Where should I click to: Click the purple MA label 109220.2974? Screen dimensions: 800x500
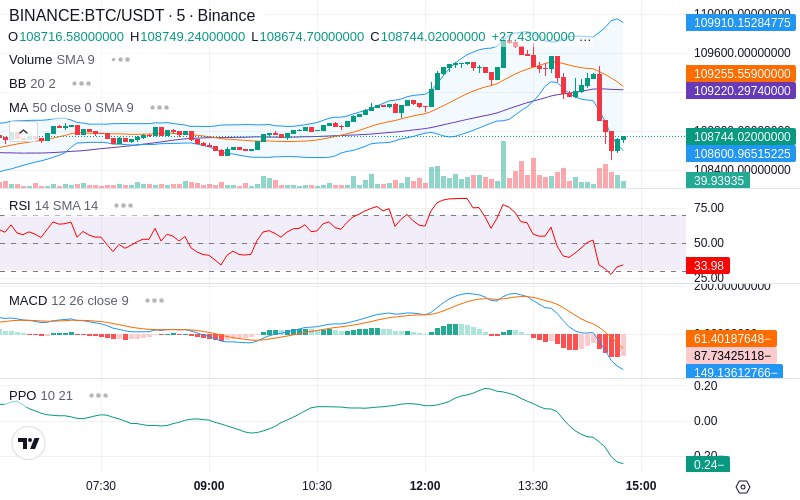point(741,90)
